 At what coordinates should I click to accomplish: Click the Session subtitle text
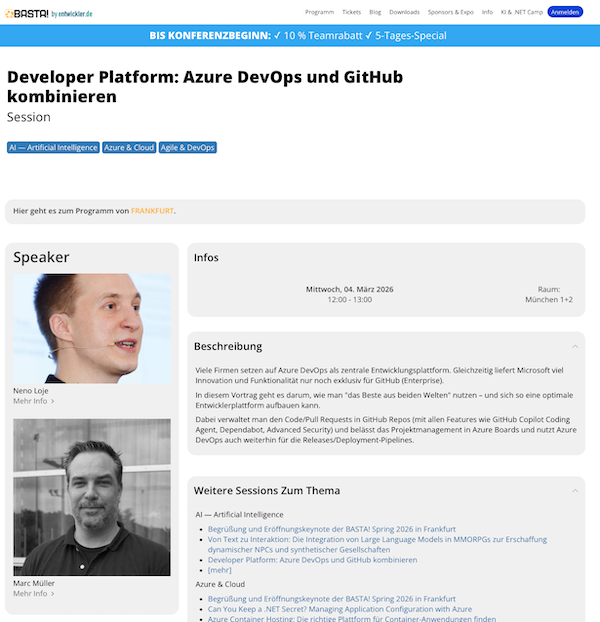point(29,117)
